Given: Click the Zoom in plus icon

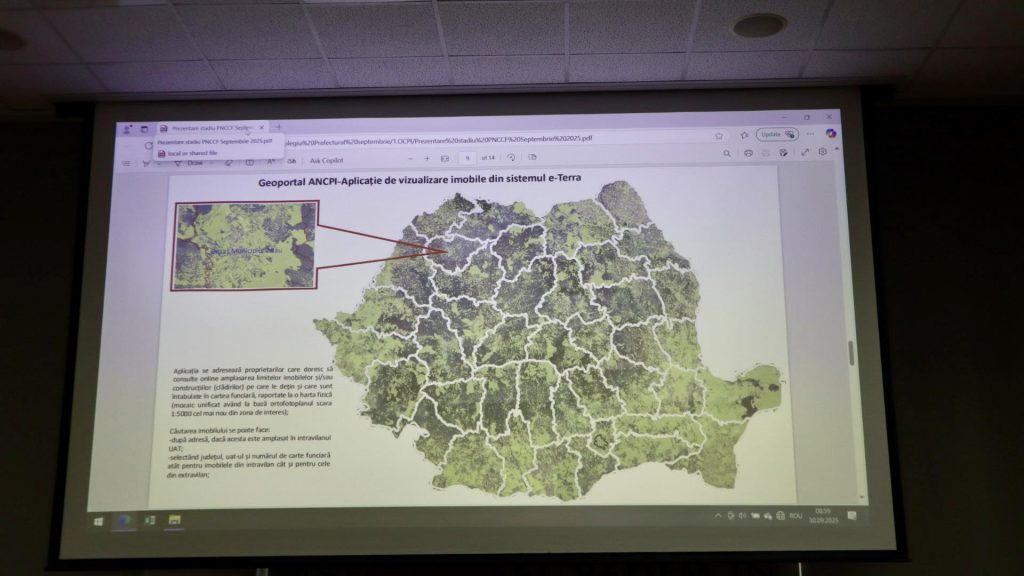Looking at the screenshot, I should click(x=427, y=158).
